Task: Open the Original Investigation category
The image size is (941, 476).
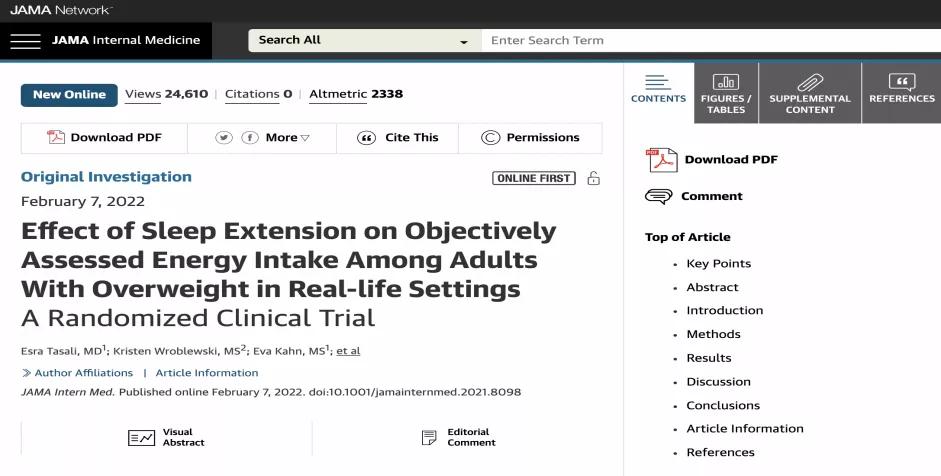Action: (x=106, y=177)
